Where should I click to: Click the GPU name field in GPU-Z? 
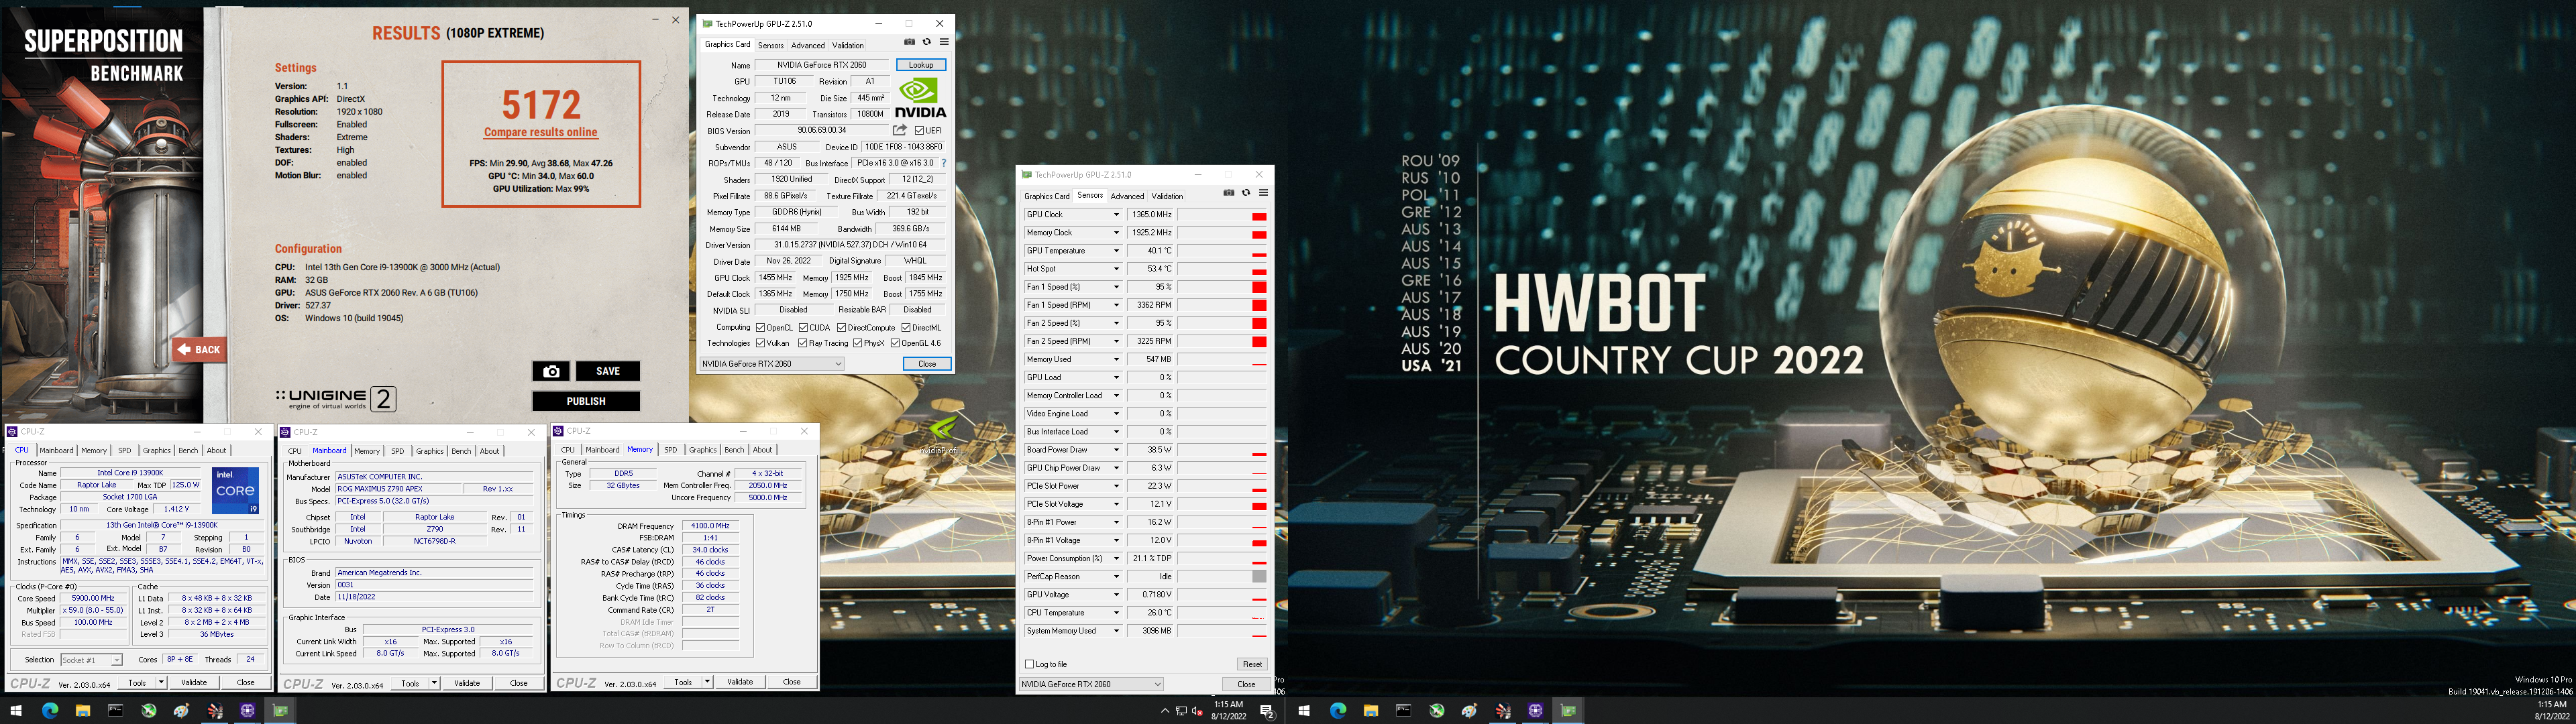click(x=822, y=65)
